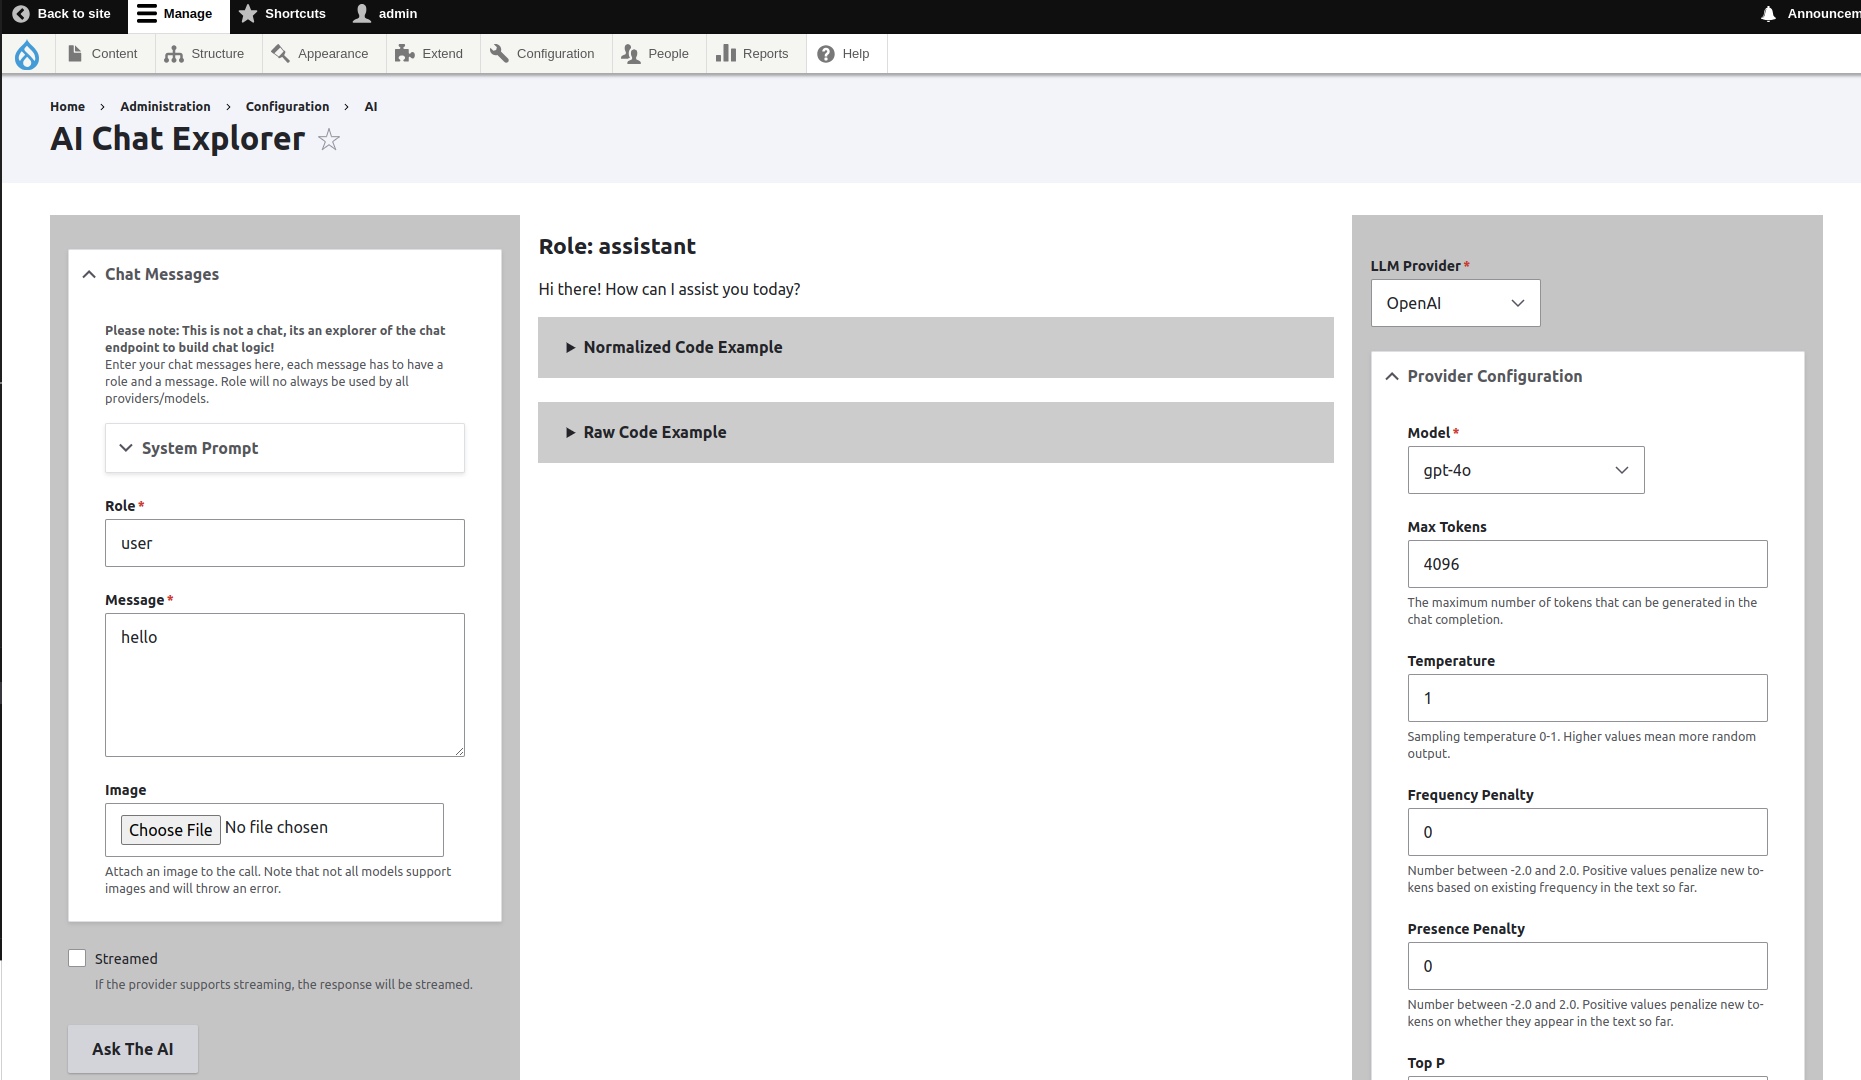The height and width of the screenshot is (1080, 1861).
Task: Open the Reports chart menu
Action: click(752, 54)
